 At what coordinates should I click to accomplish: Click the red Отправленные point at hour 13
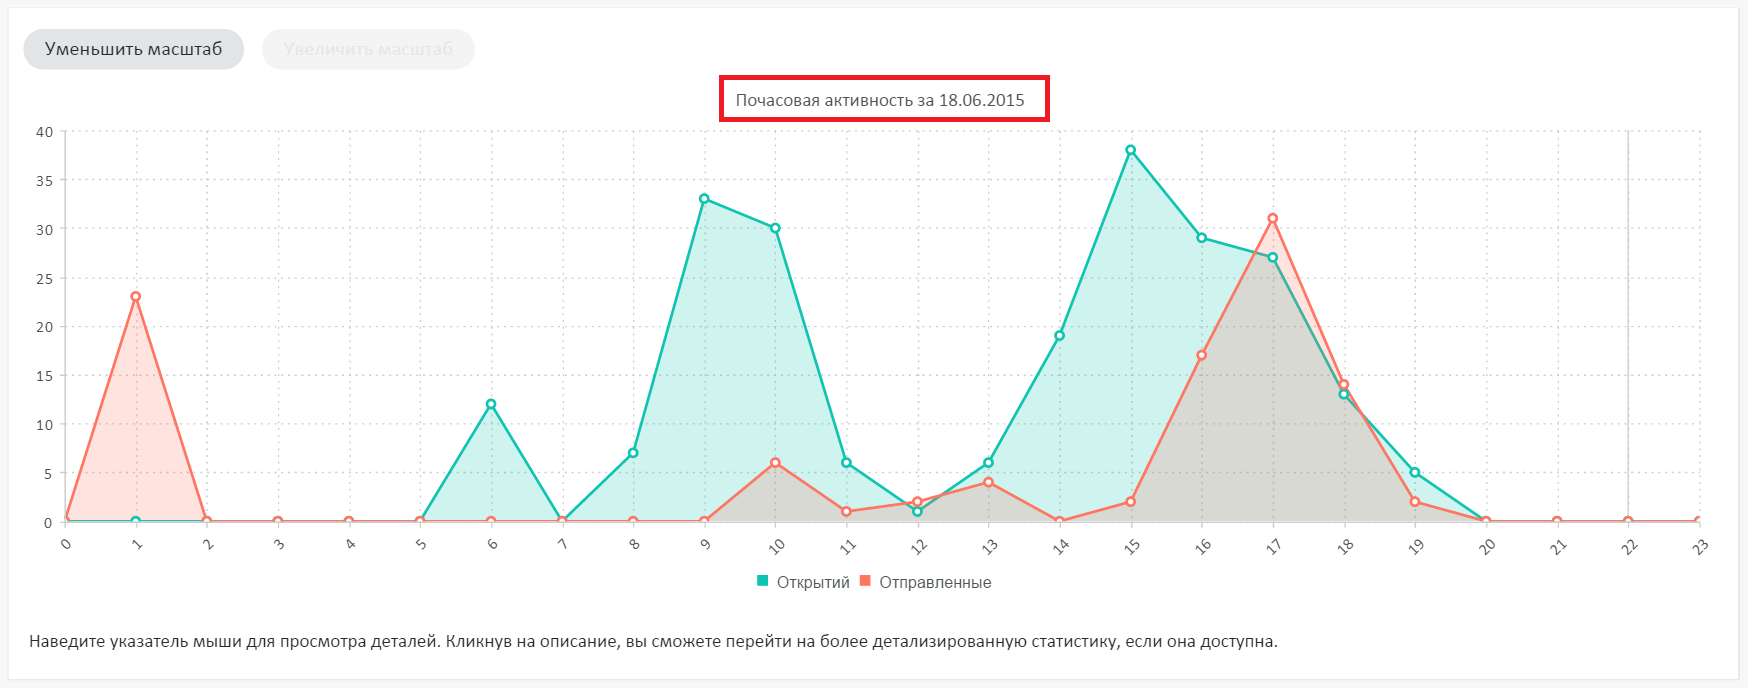pyautogui.click(x=988, y=482)
